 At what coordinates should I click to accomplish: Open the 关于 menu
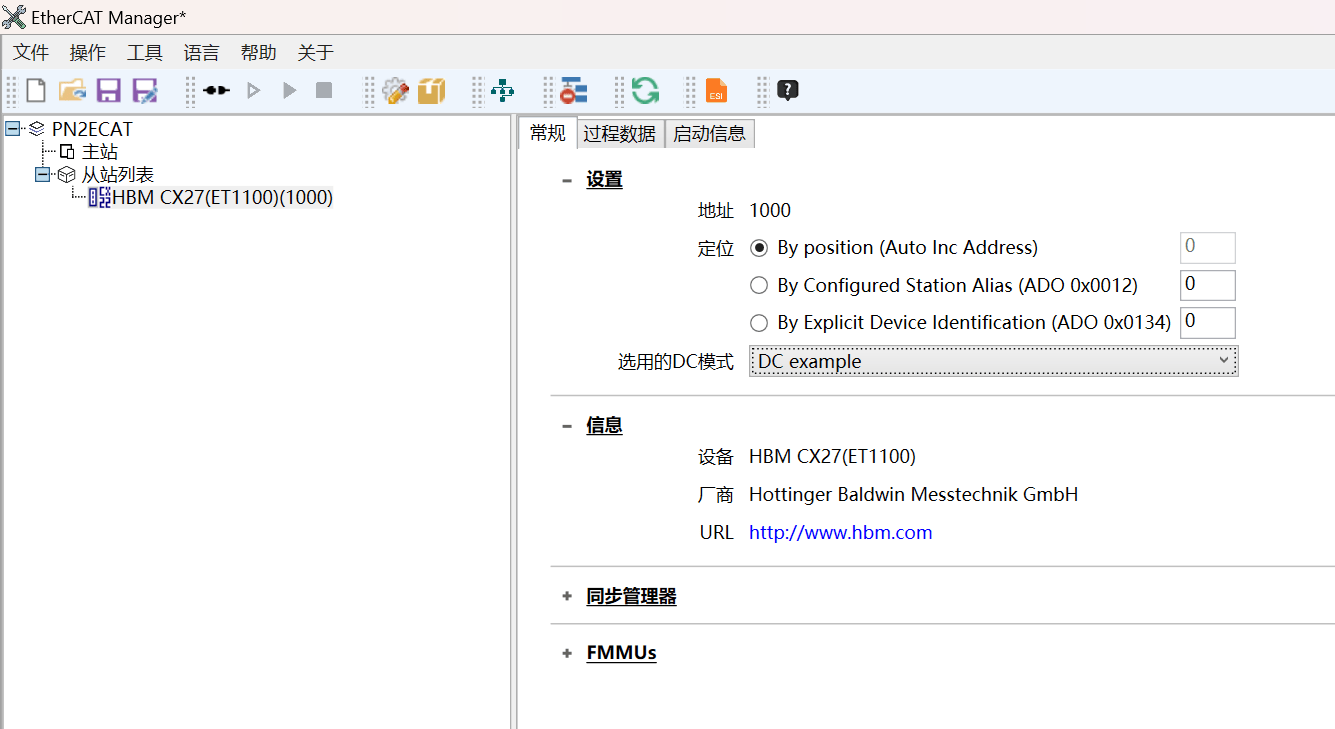coord(316,53)
